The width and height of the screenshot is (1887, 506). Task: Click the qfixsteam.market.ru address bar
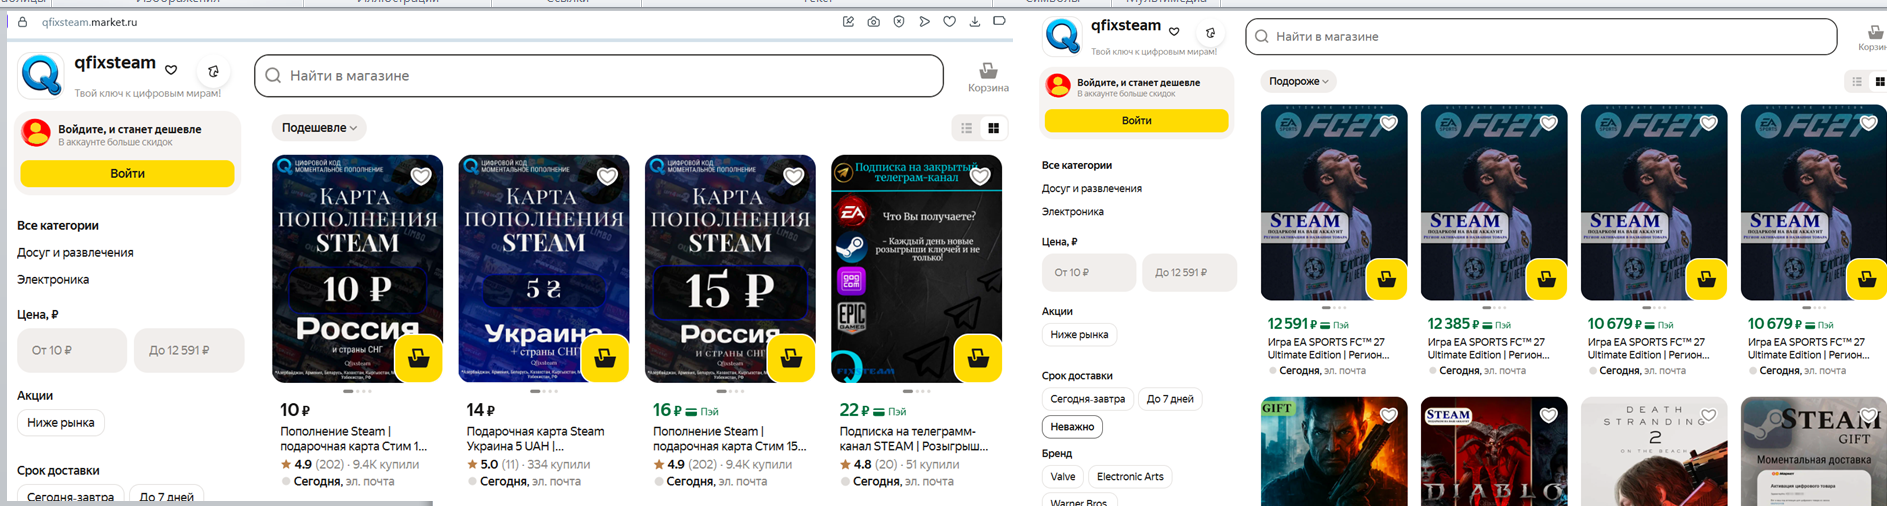(90, 22)
